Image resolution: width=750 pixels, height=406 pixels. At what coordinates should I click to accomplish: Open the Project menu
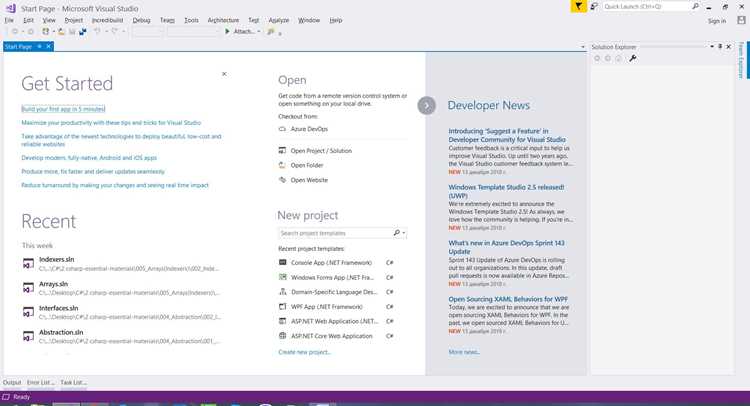[73, 20]
